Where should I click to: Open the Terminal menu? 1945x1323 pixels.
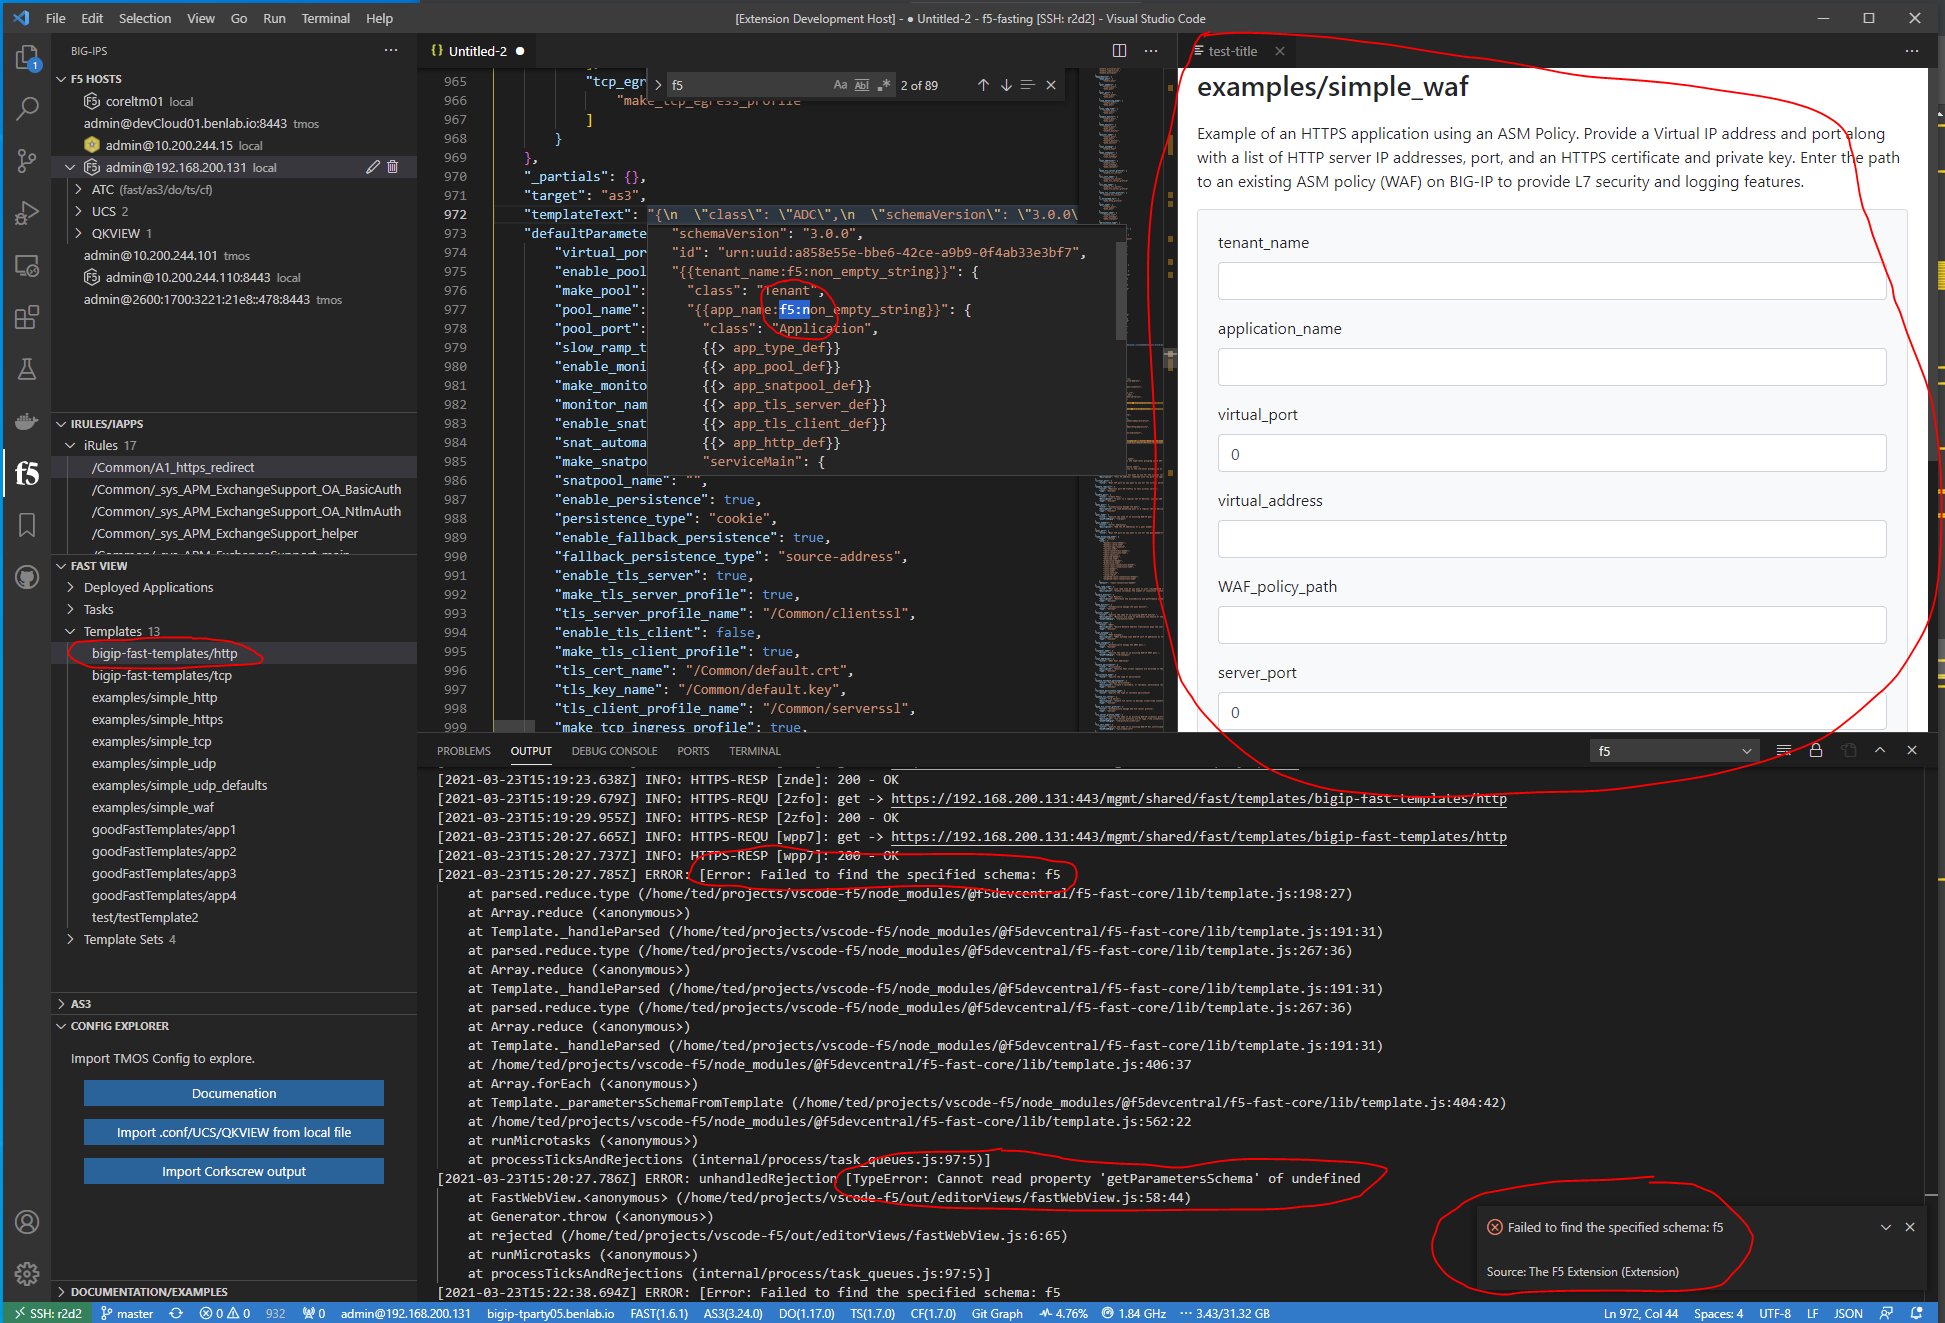pyautogui.click(x=325, y=18)
